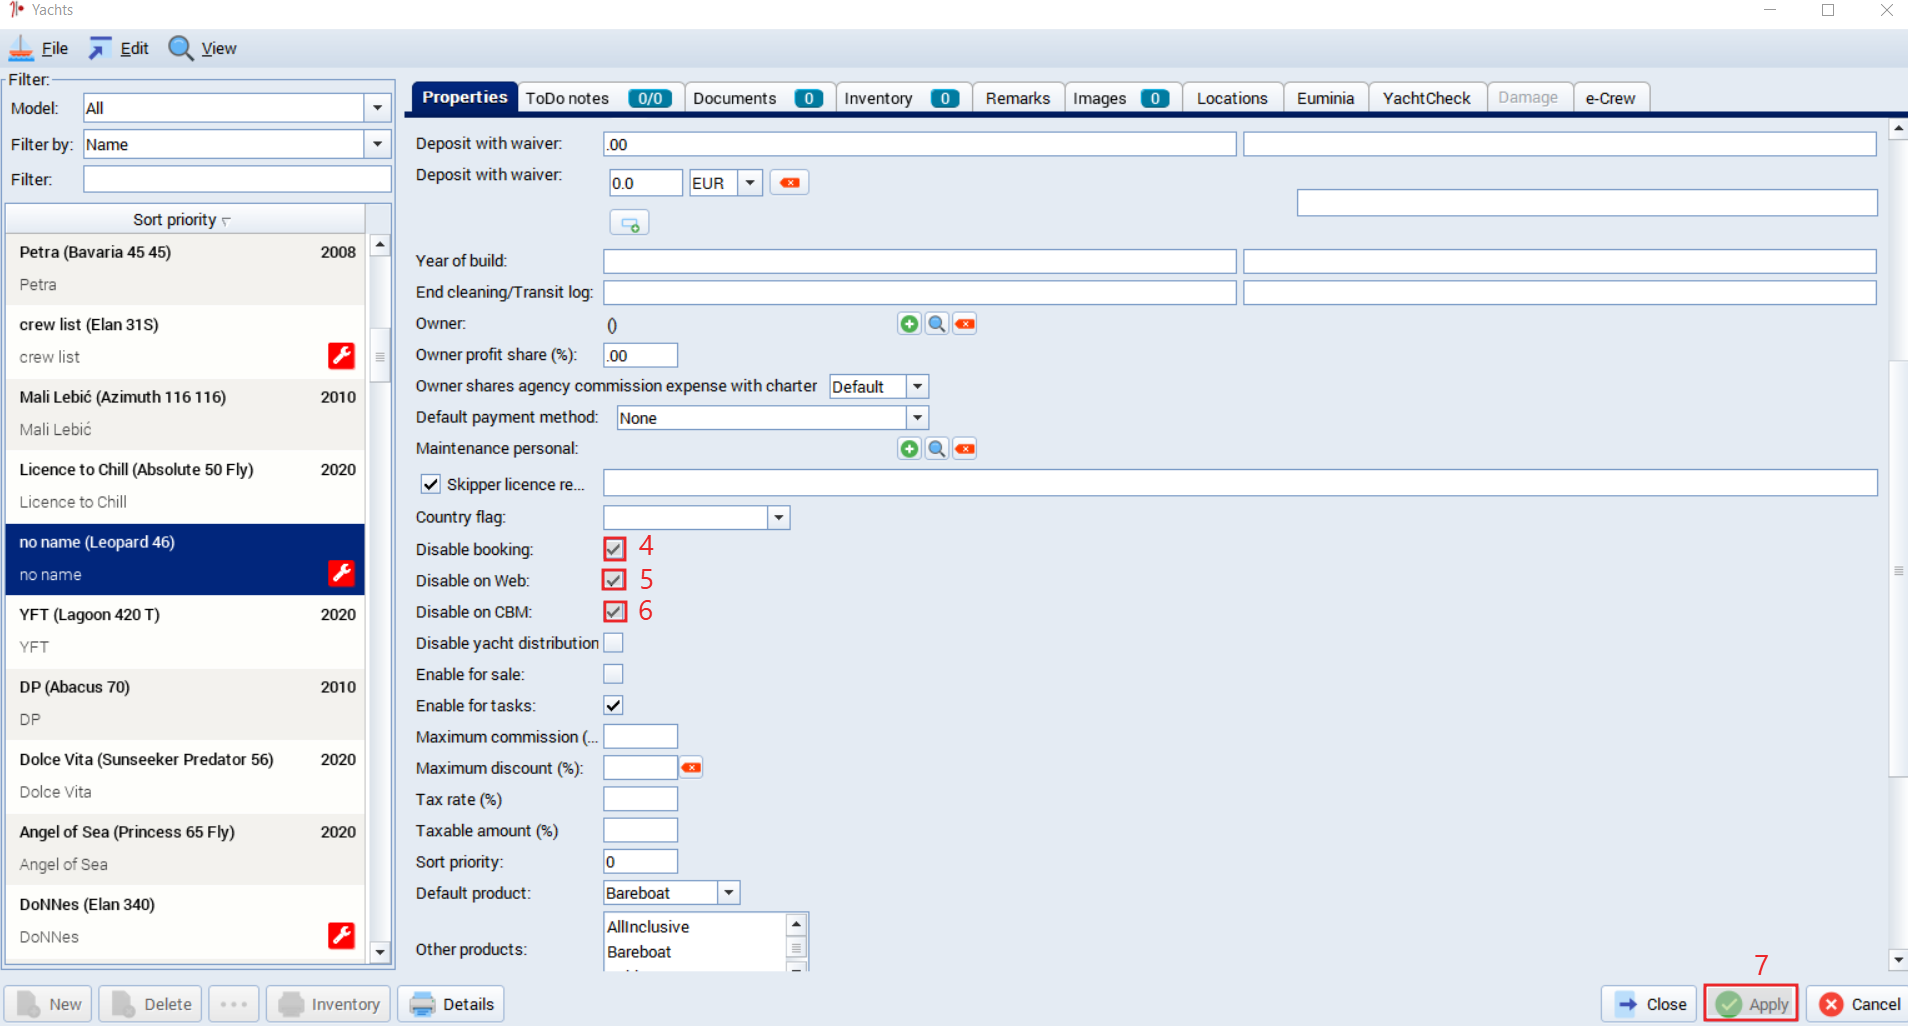Toggle Skipper licence required checkbox
The height and width of the screenshot is (1026, 1908).
pyautogui.click(x=431, y=484)
